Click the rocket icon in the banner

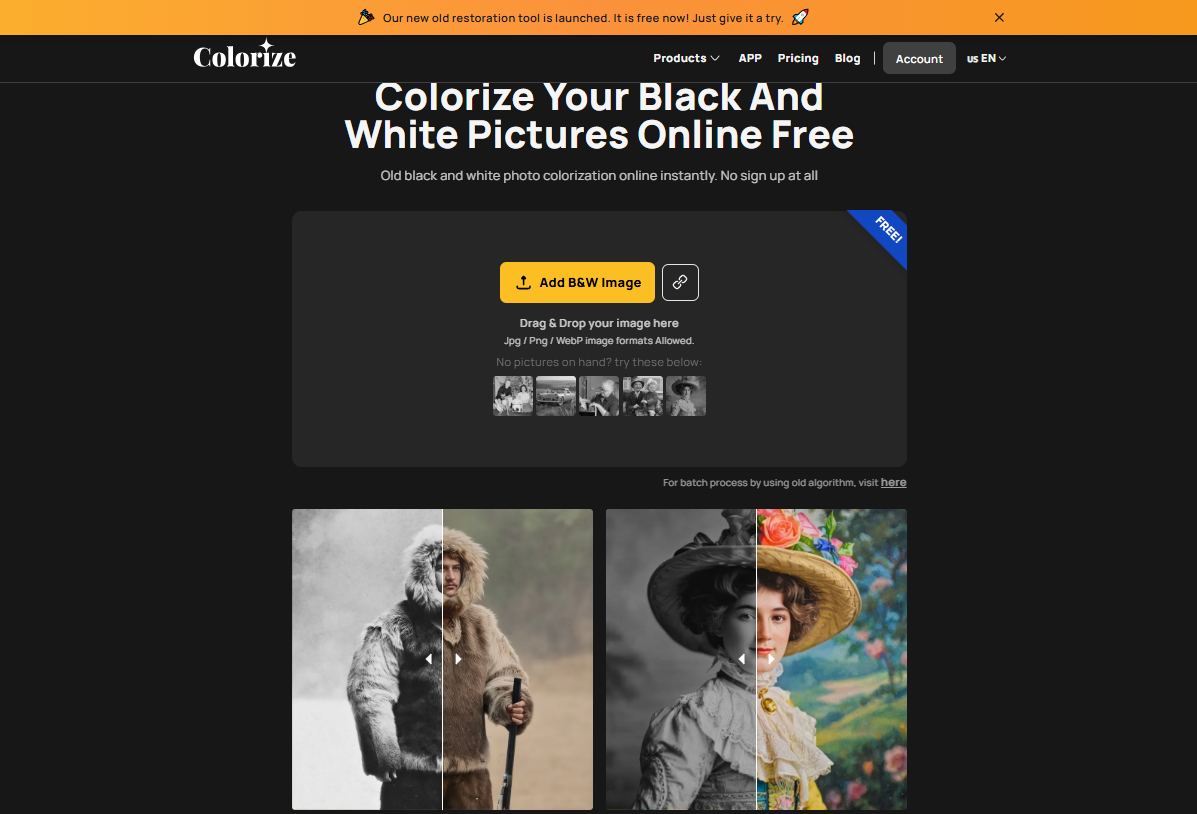coord(799,17)
